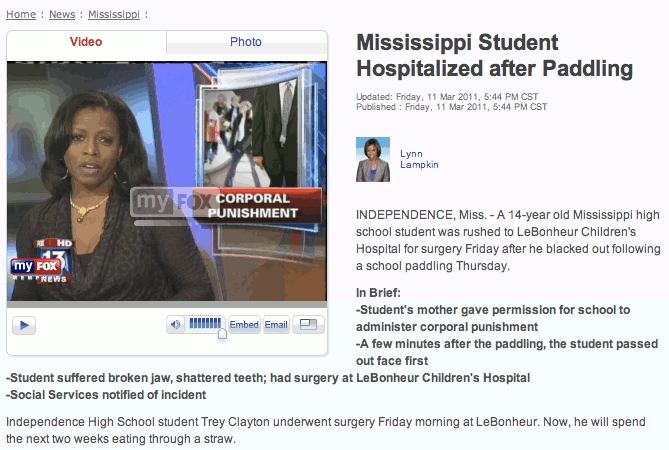This screenshot has height=450, width=669.
Task: Go to the Home breadcrumb link
Action: point(21,15)
